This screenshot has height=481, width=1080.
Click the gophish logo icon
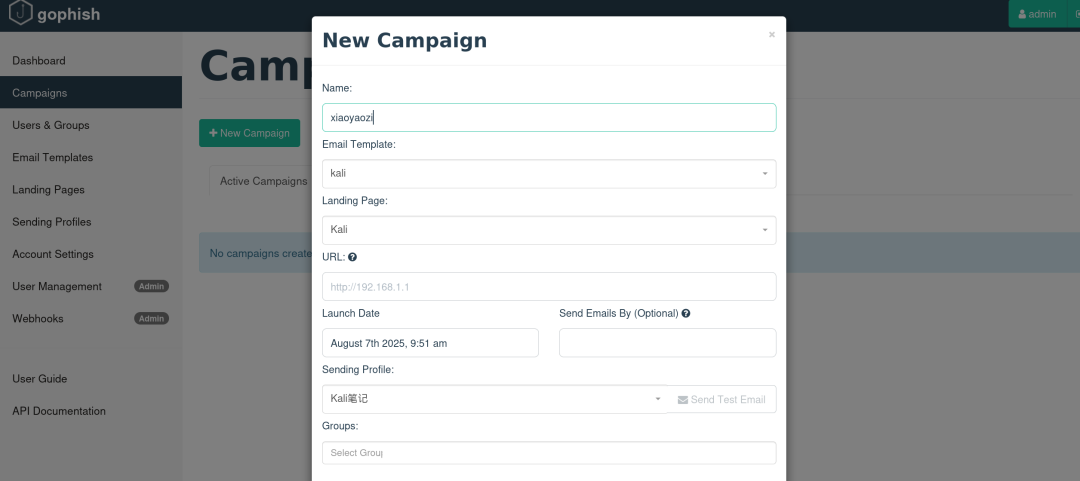coord(20,13)
